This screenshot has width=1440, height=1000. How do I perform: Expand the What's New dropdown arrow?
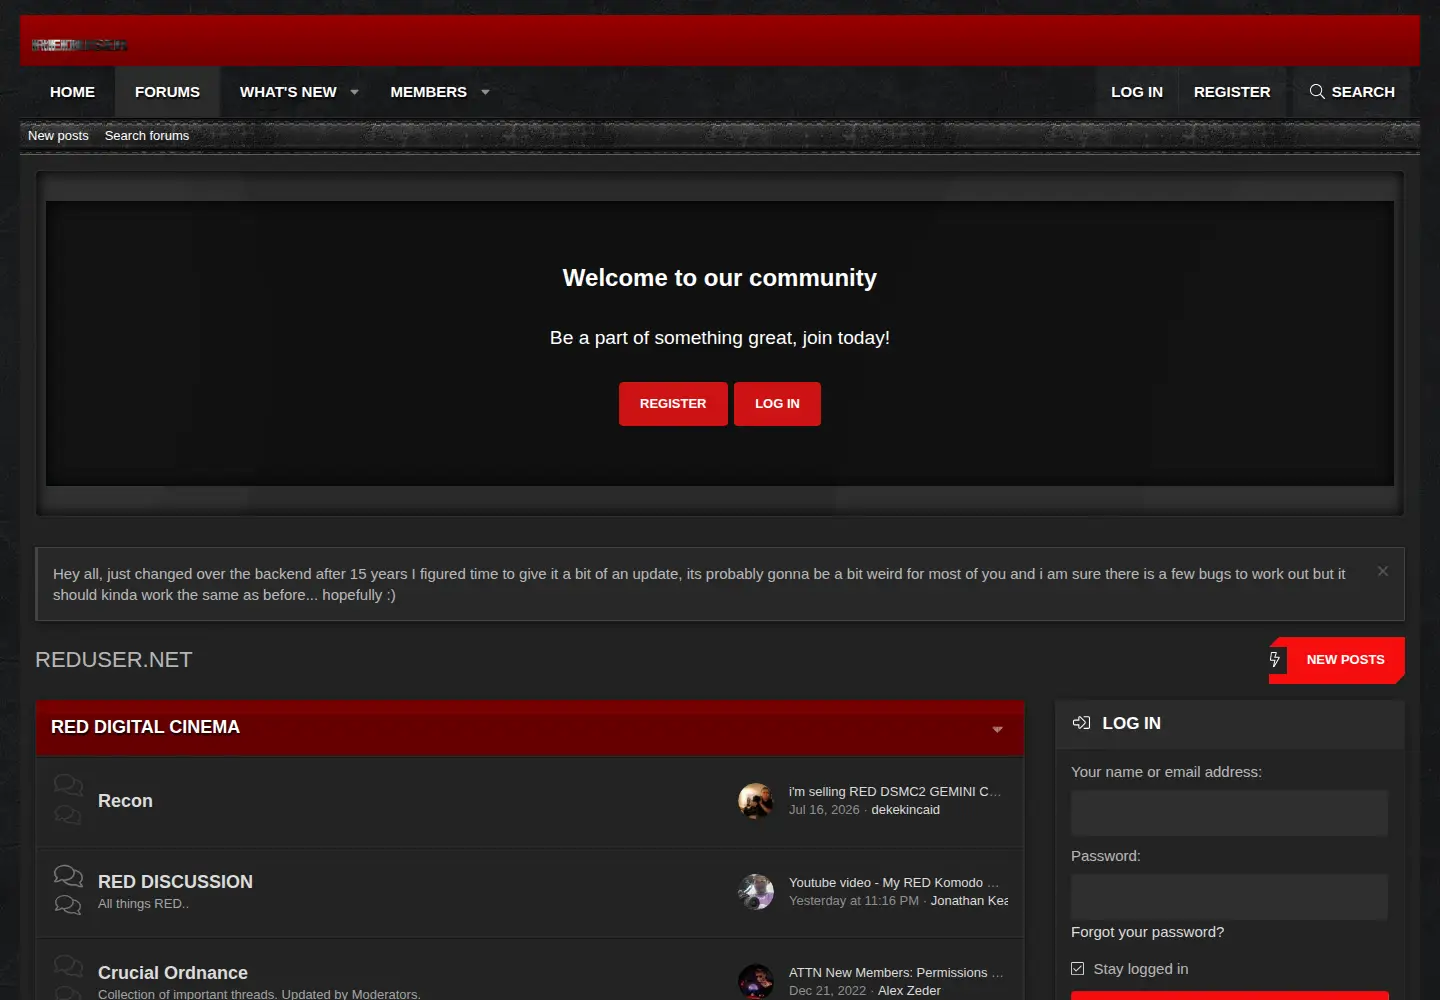(x=354, y=92)
